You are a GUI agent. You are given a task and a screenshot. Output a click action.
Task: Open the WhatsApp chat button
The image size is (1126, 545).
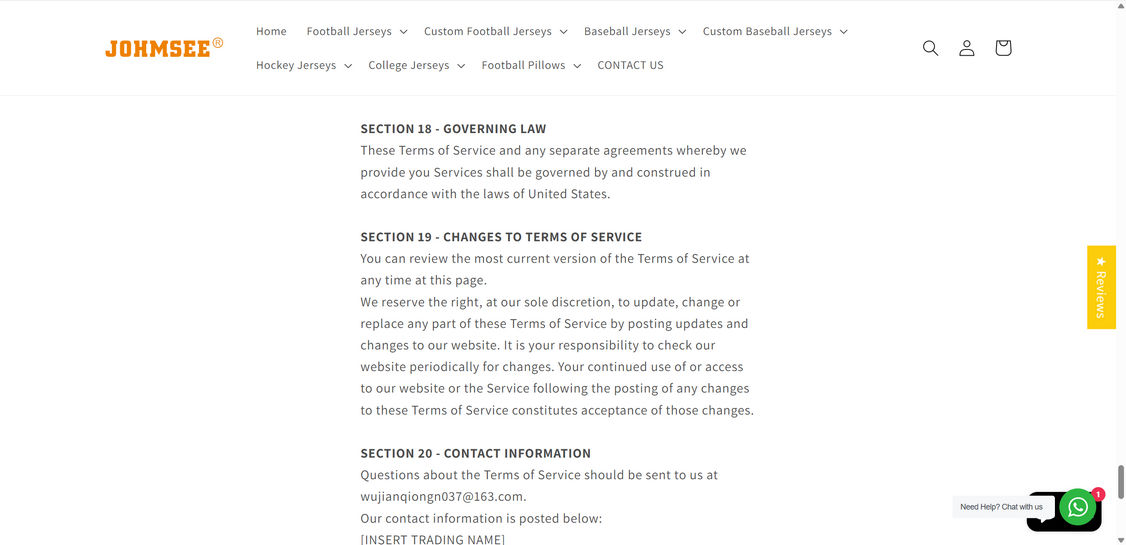click(x=1078, y=507)
